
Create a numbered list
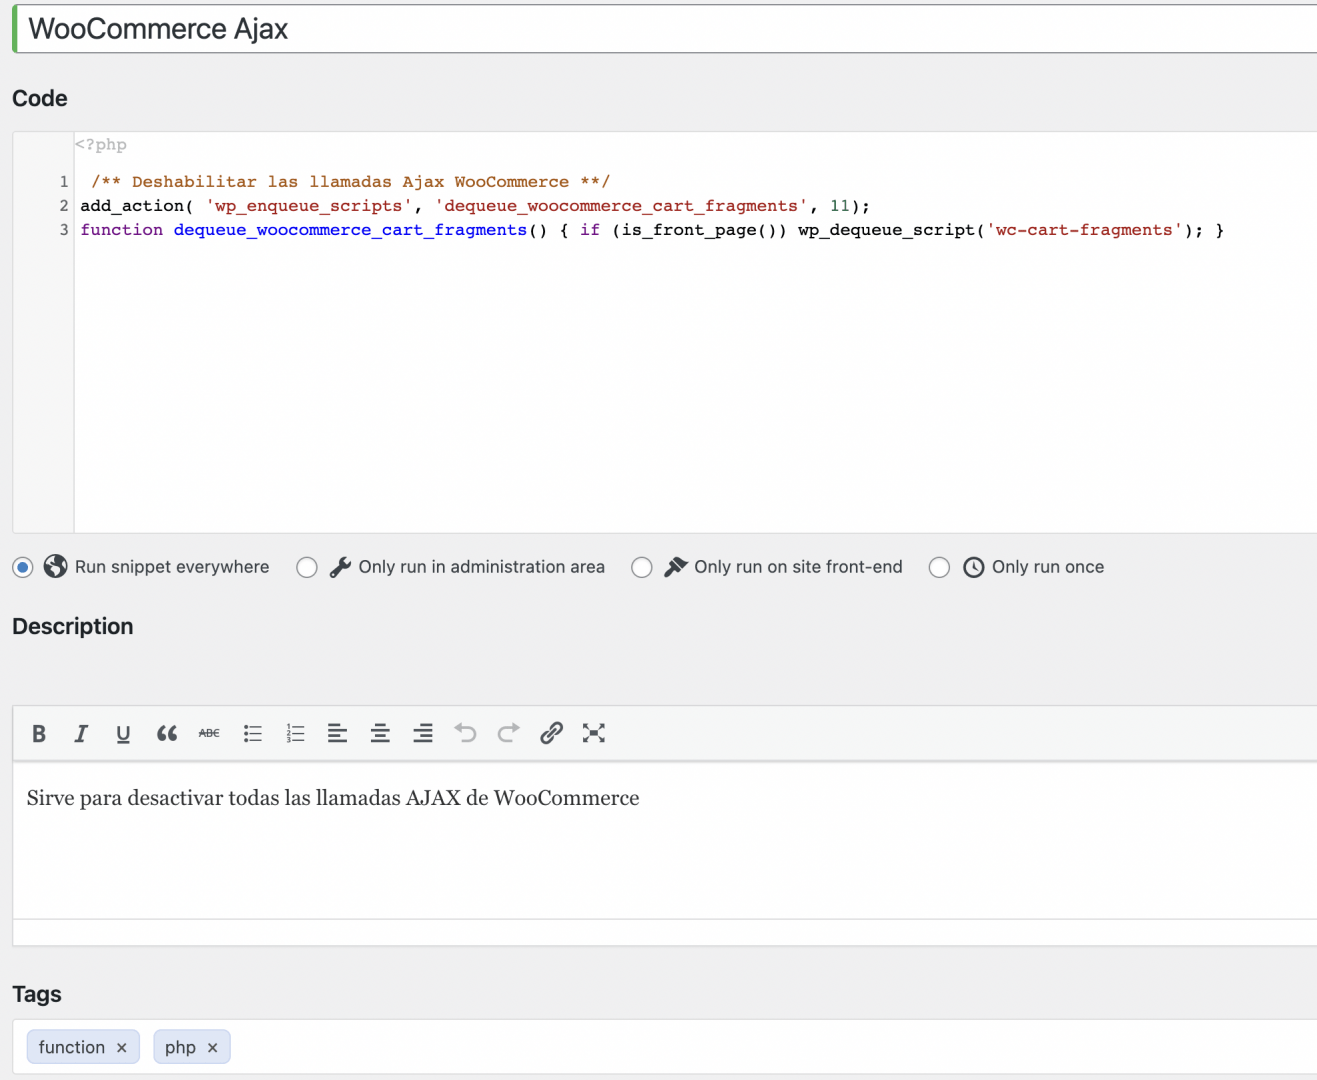295,734
